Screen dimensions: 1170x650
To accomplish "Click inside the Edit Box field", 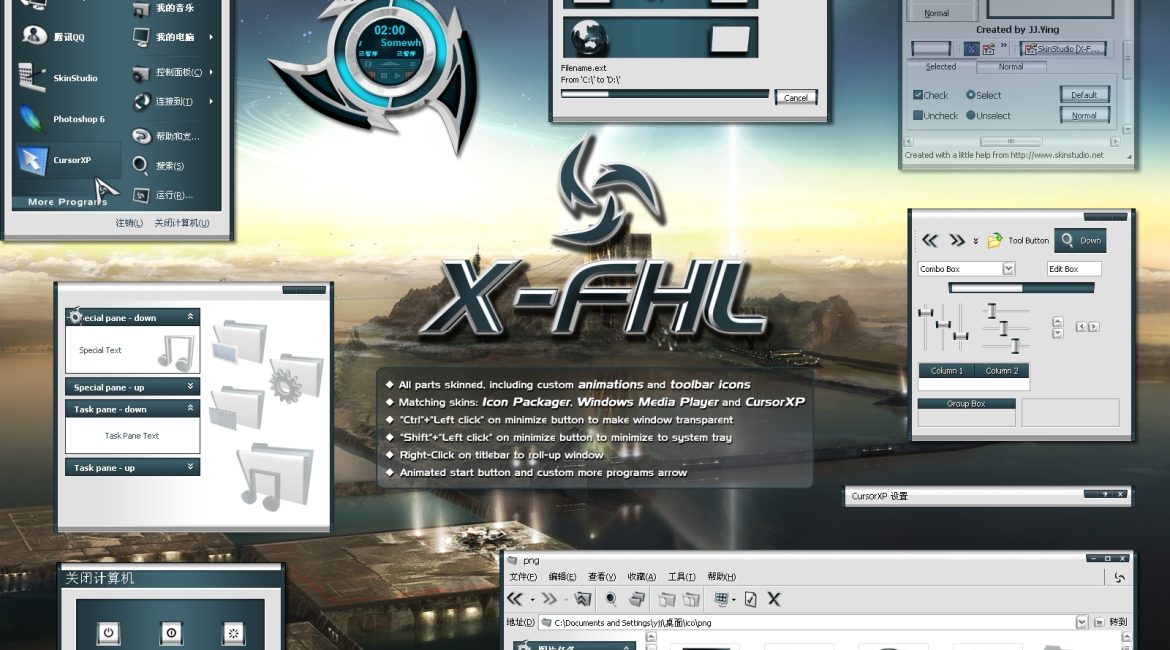I will [x=1074, y=269].
